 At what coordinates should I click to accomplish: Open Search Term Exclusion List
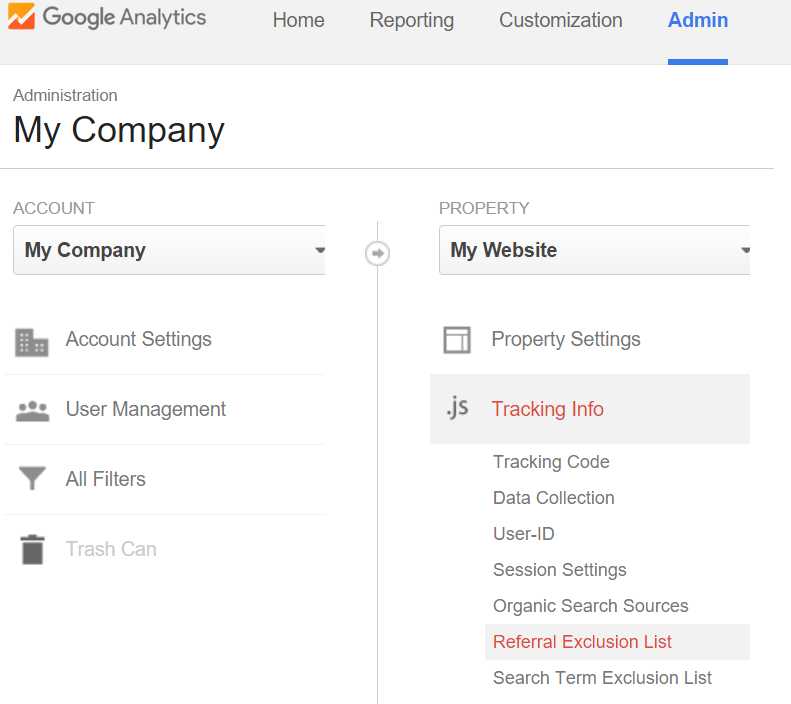coord(602,678)
